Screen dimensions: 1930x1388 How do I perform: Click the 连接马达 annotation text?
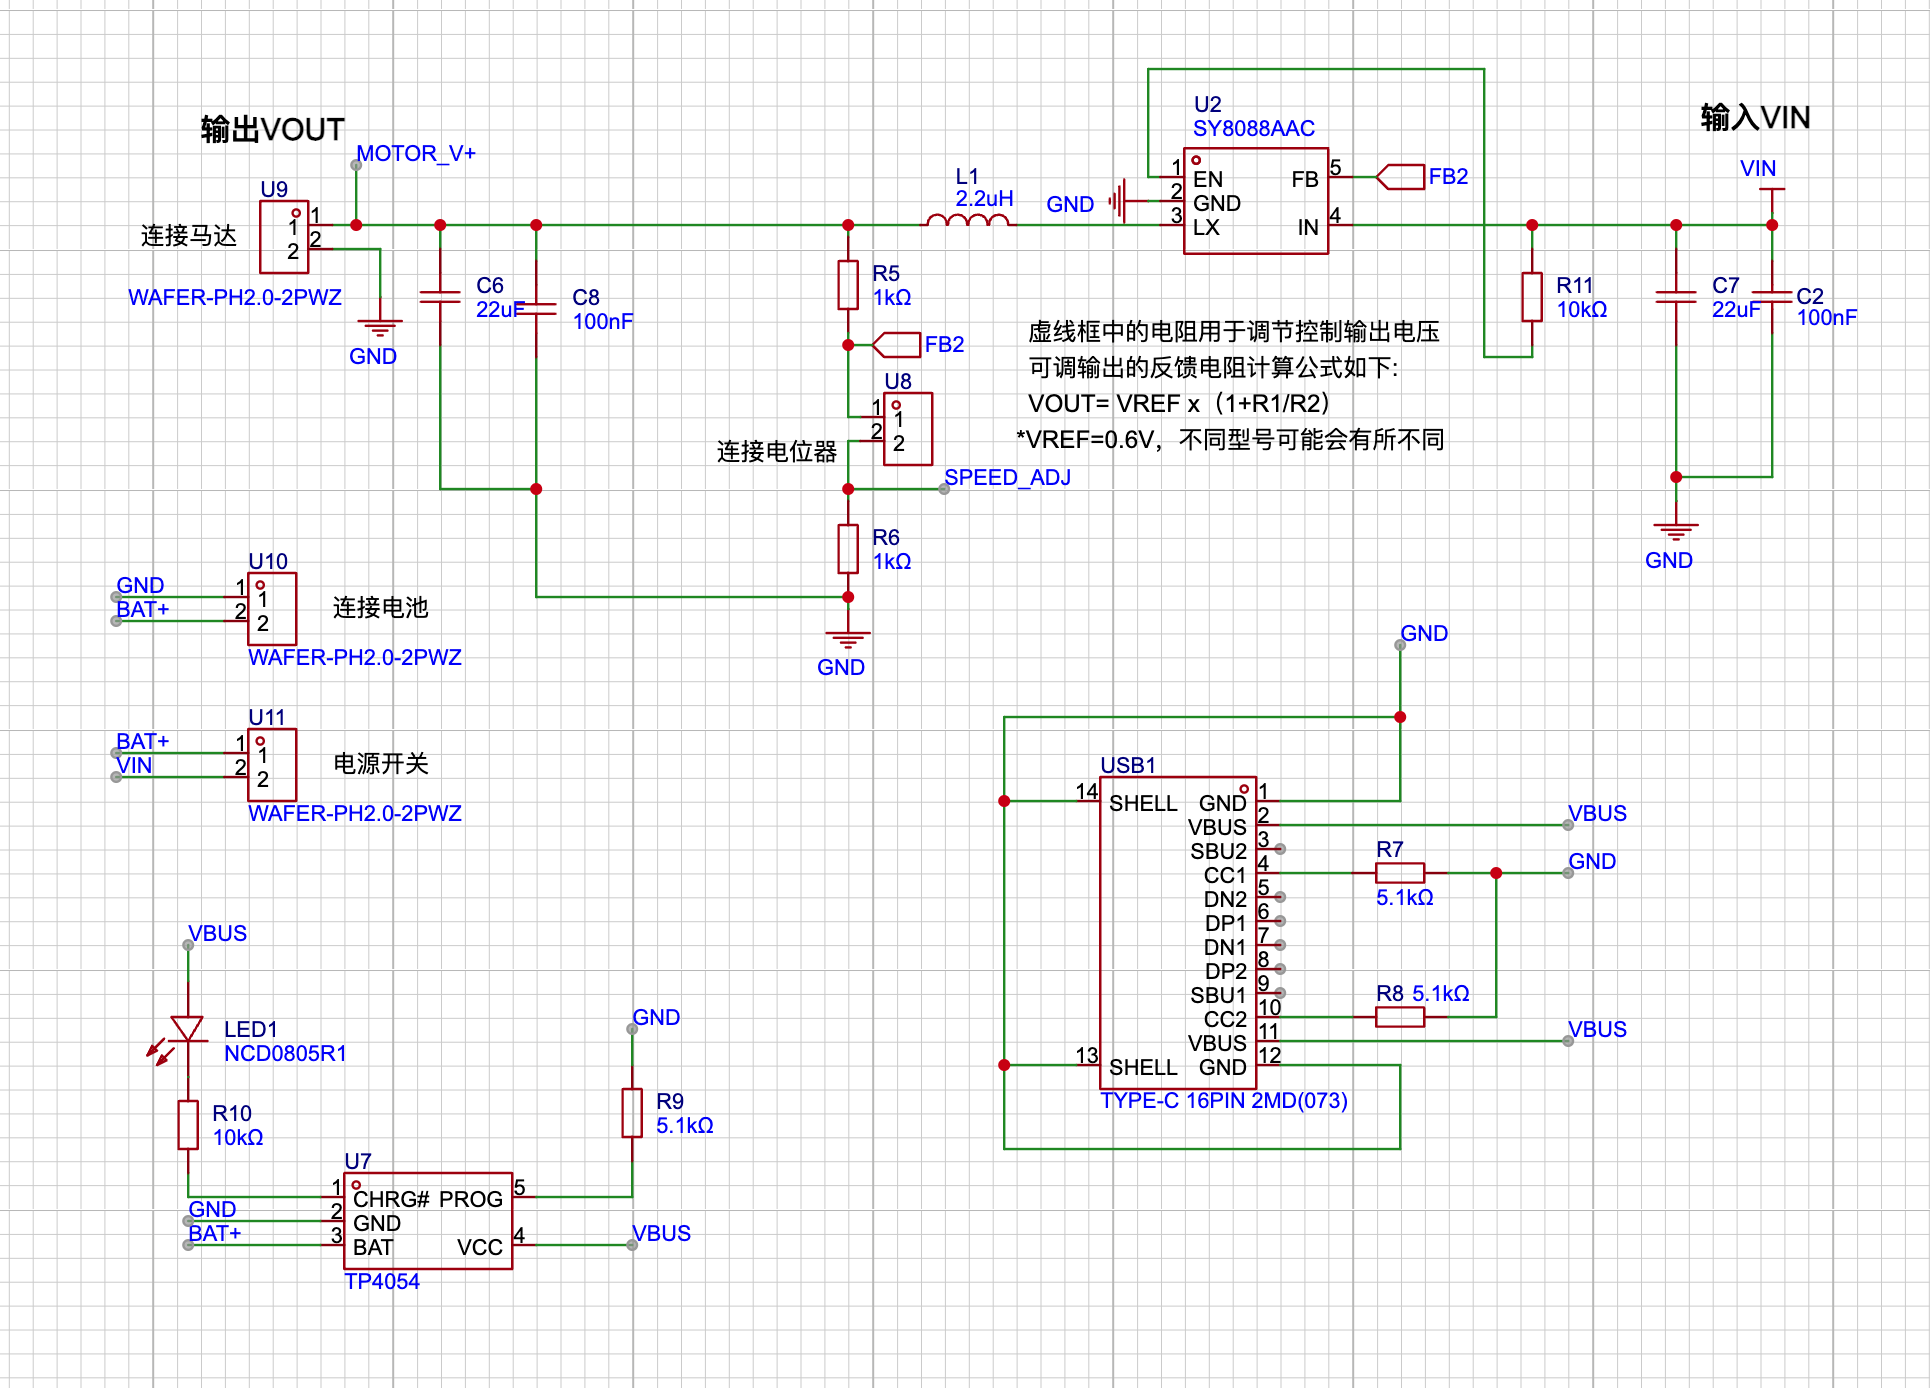[x=188, y=235]
